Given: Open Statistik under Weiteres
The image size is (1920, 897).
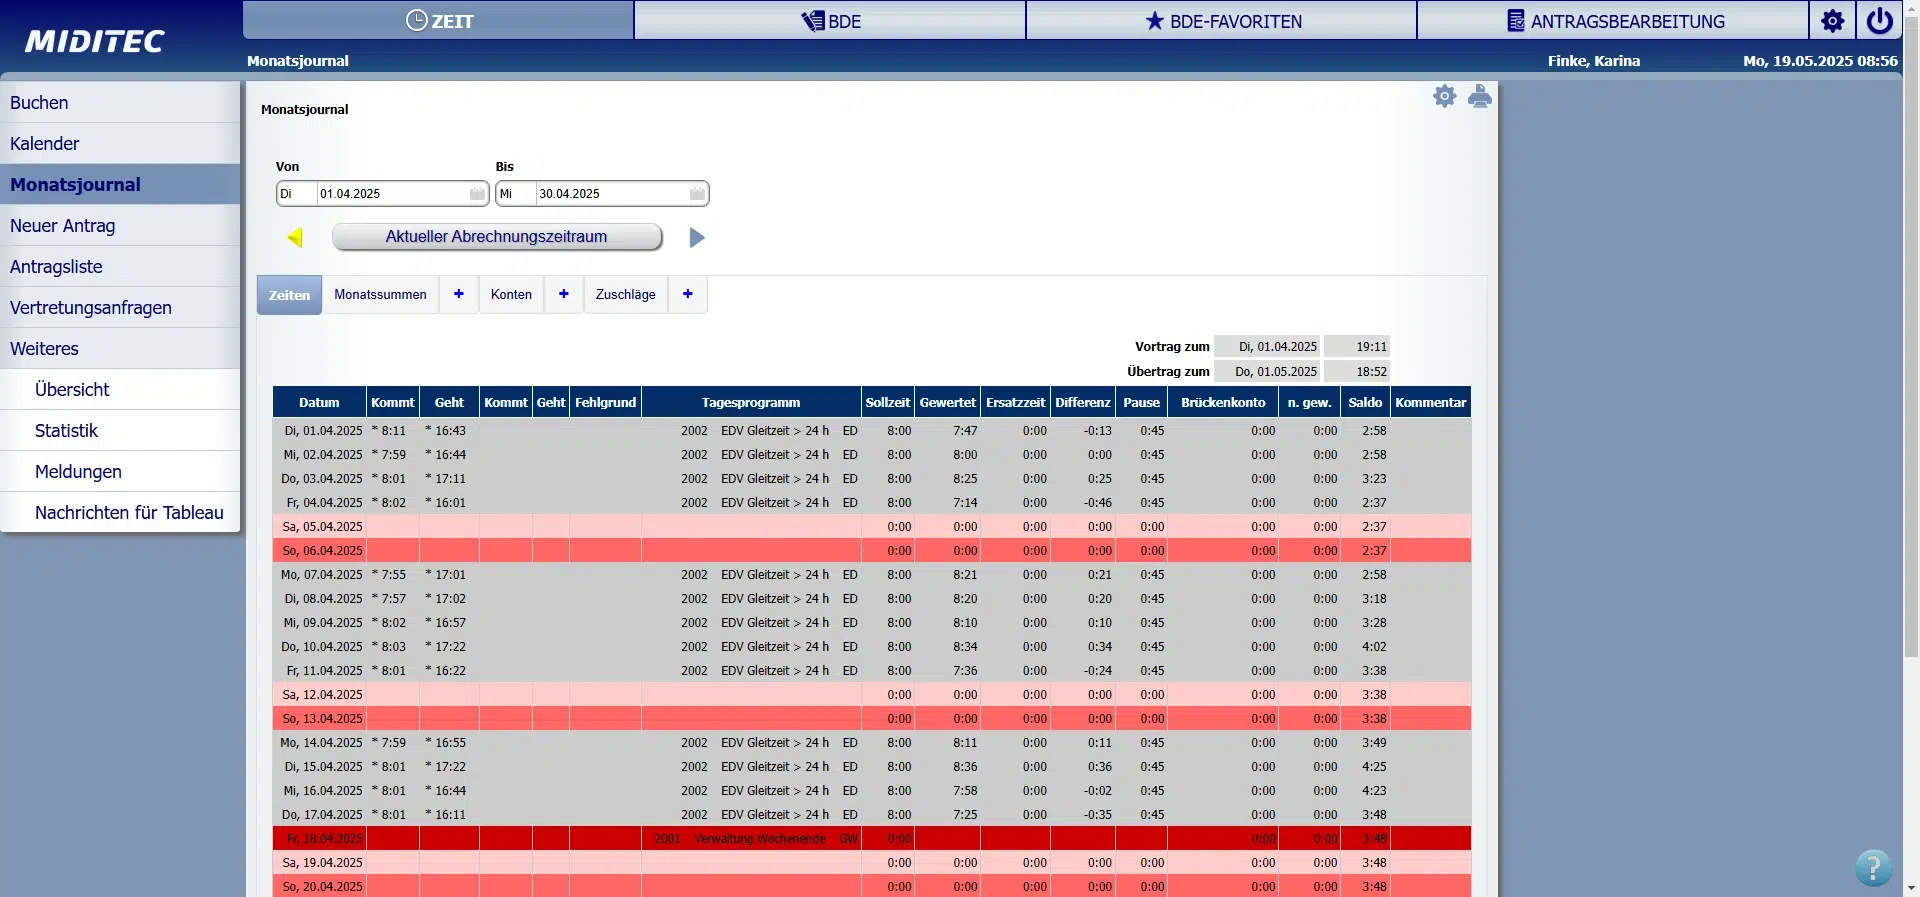Looking at the screenshot, I should coord(66,431).
